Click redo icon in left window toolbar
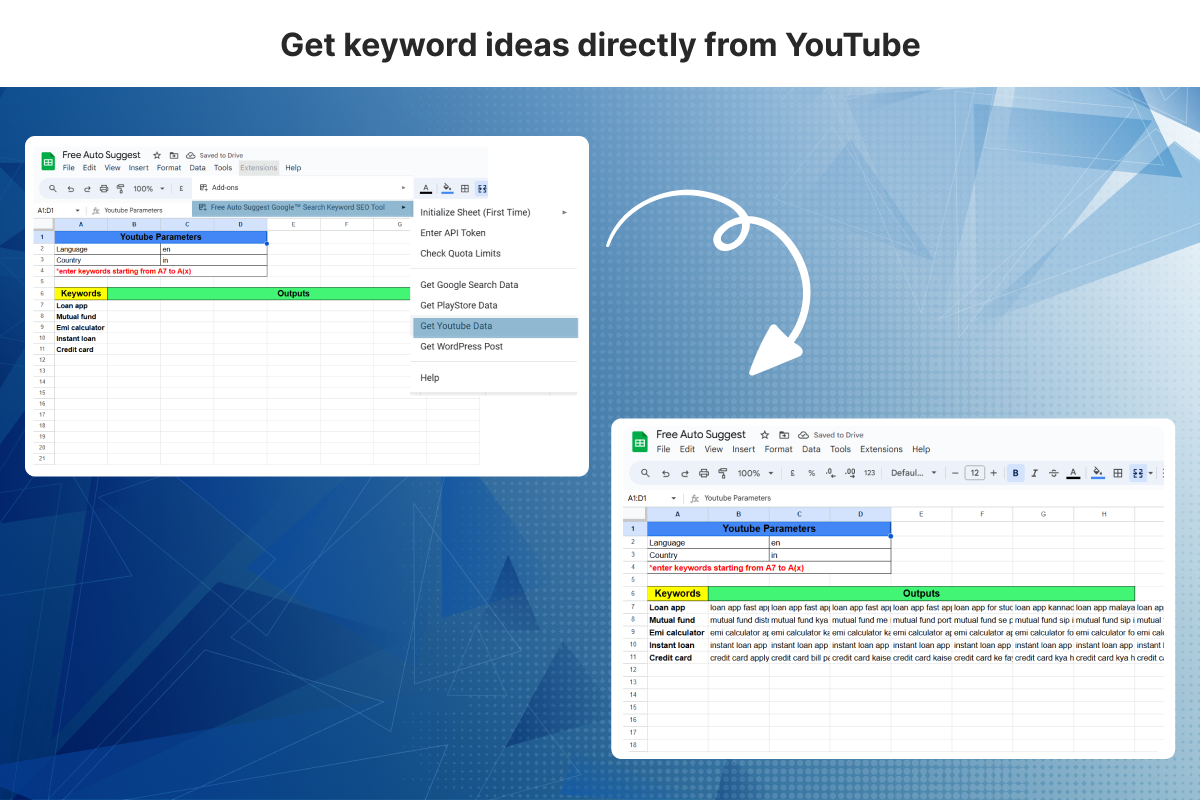1200x800 pixels. tap(87, 188)
